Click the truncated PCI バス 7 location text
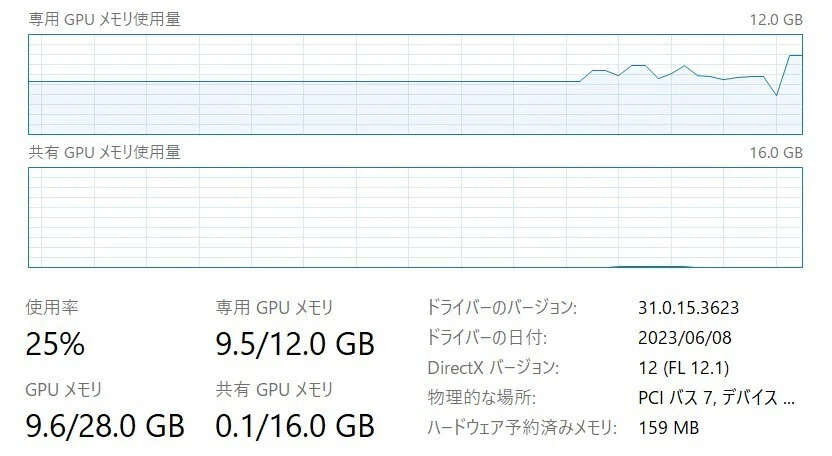The width and height of the screenshot is (832, 456). tap(716, 398)
